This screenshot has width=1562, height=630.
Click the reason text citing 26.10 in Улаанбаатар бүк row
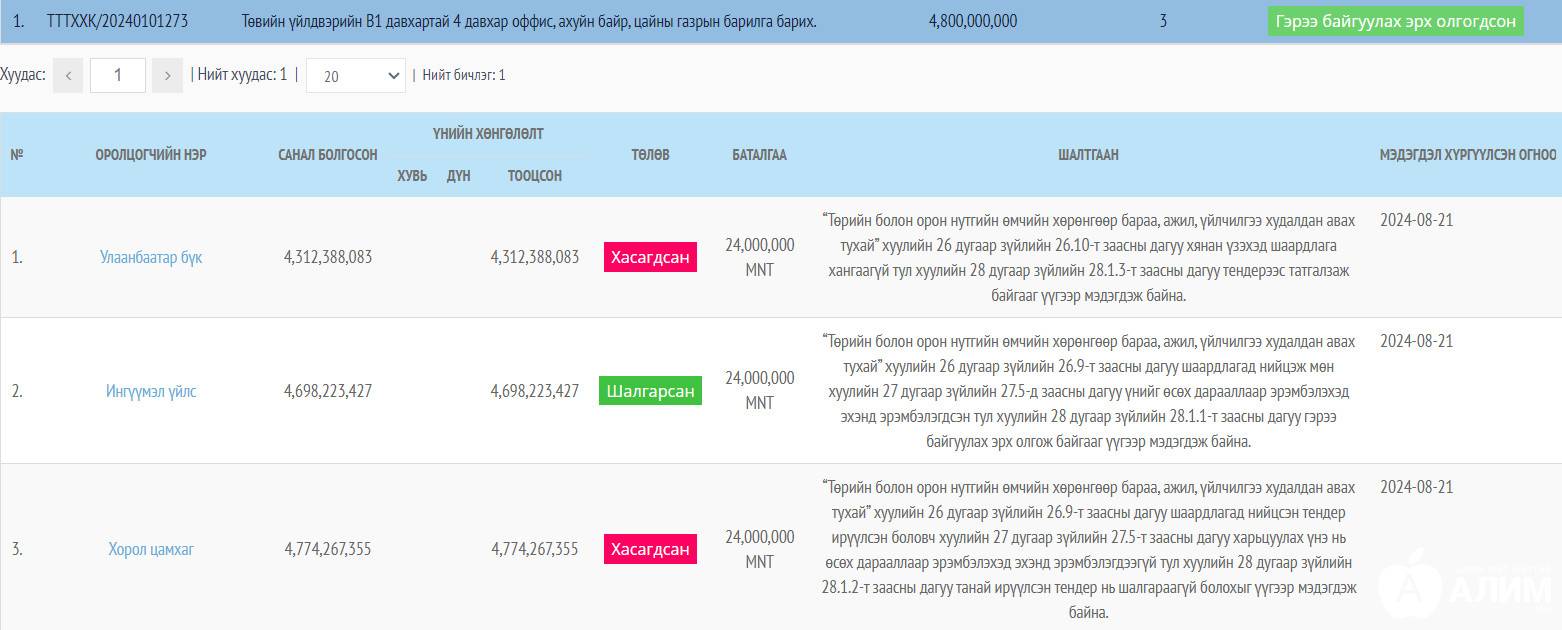click(1088, 258)
